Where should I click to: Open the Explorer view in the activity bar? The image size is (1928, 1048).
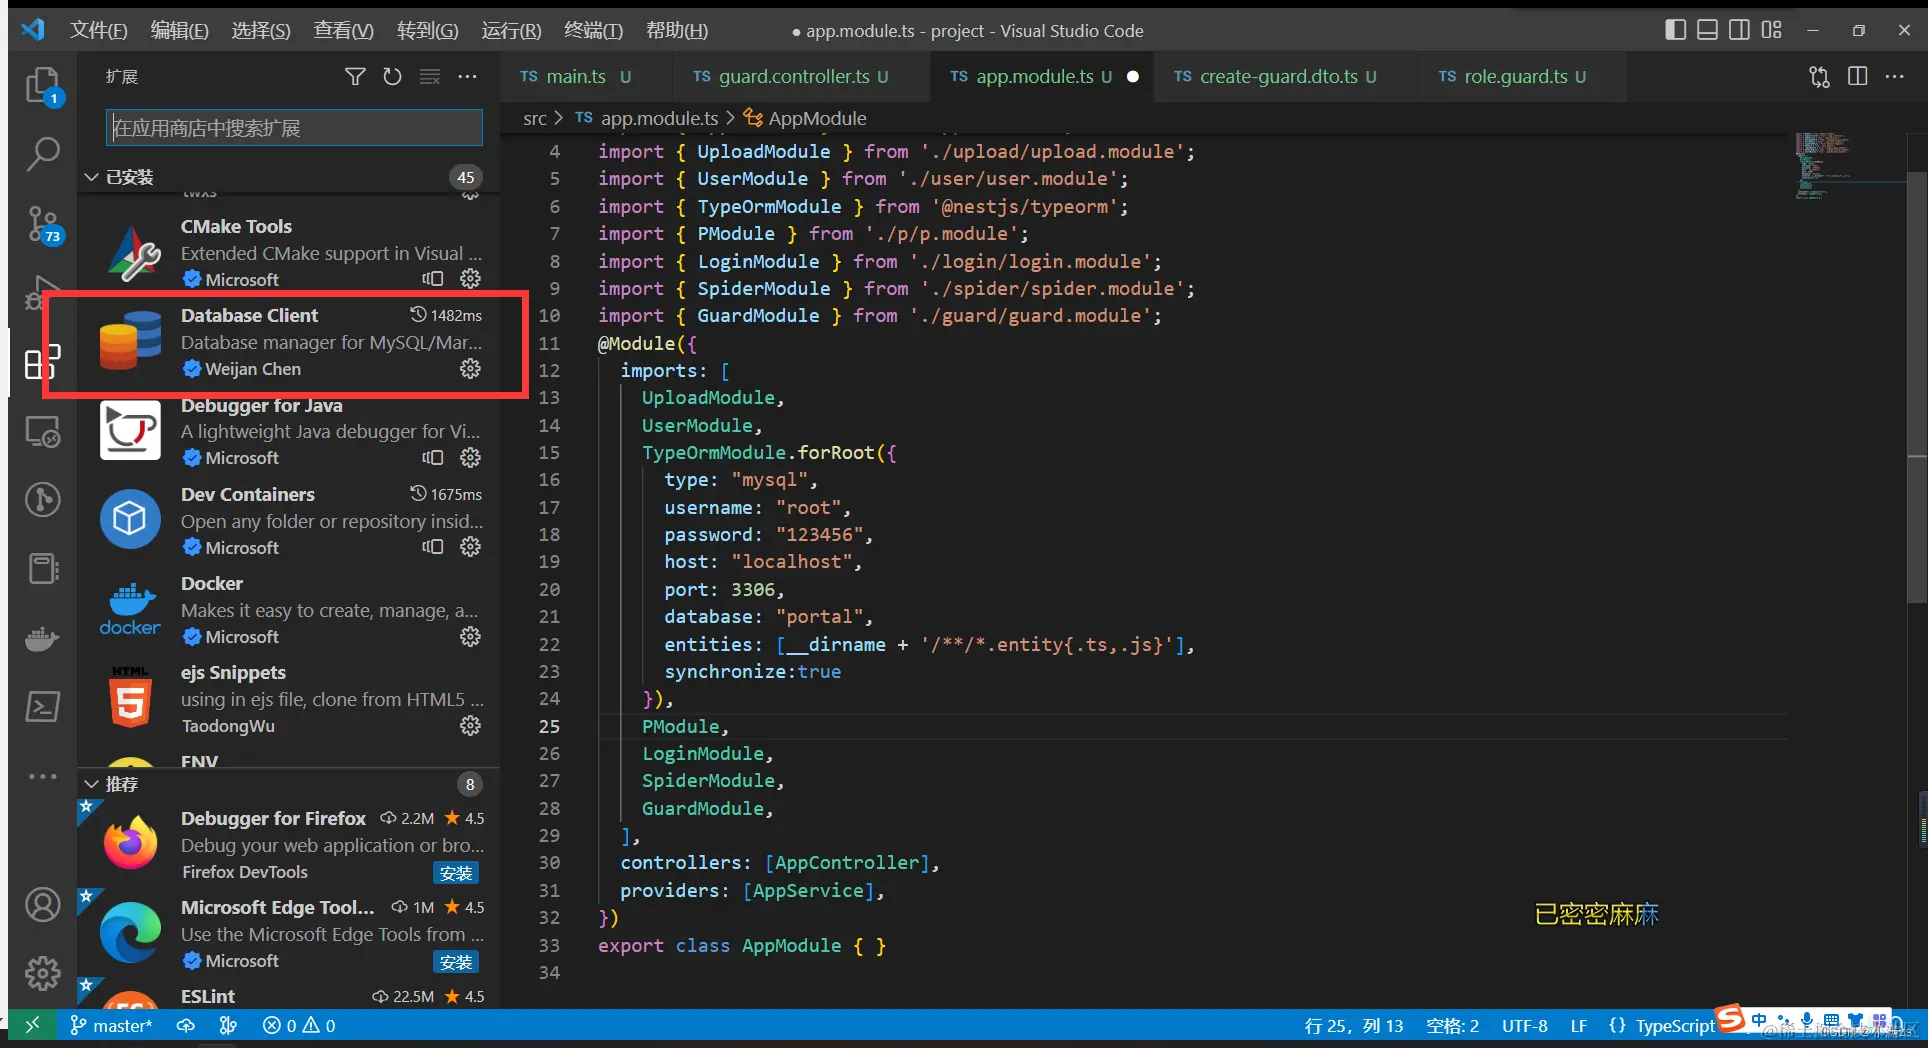click(42, 87)
